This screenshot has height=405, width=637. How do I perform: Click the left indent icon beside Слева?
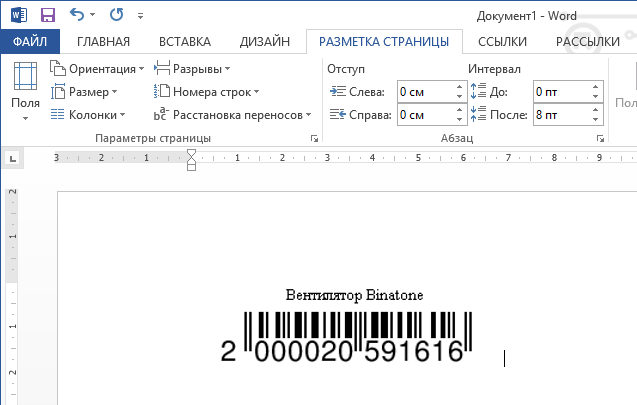(x=338, y=91)
